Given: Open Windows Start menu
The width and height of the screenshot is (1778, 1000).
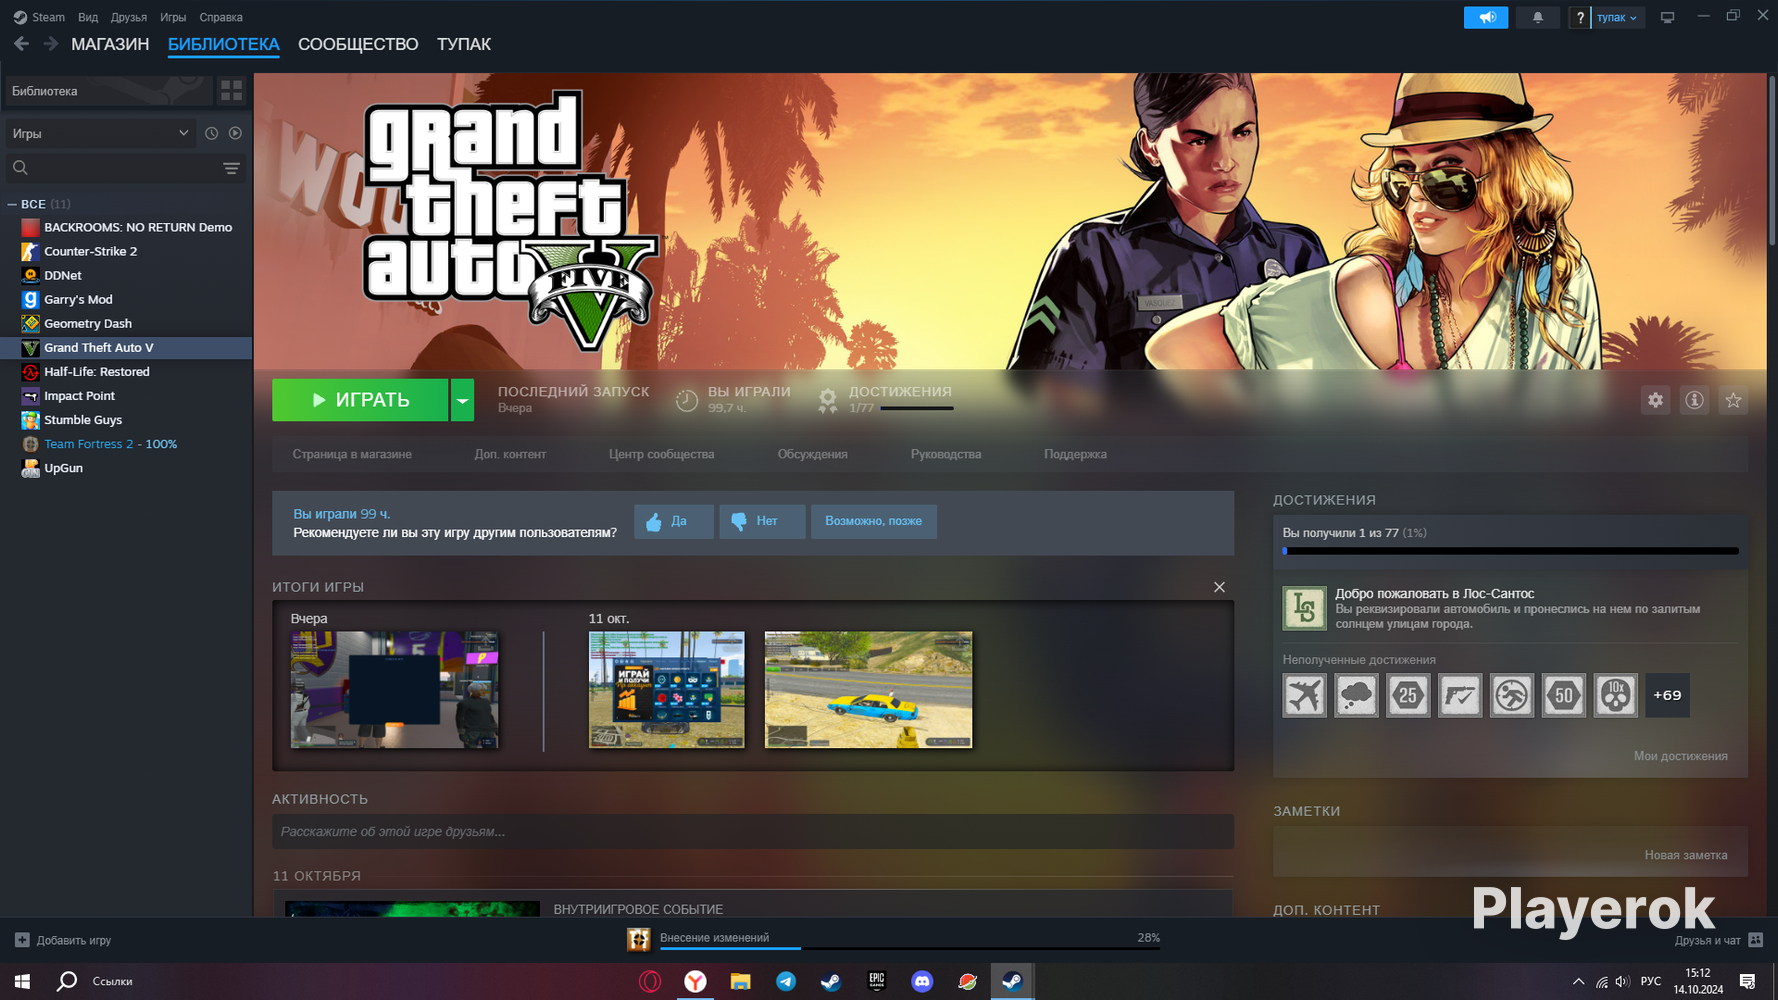Looking at the screenshot, I should point(22,981).
